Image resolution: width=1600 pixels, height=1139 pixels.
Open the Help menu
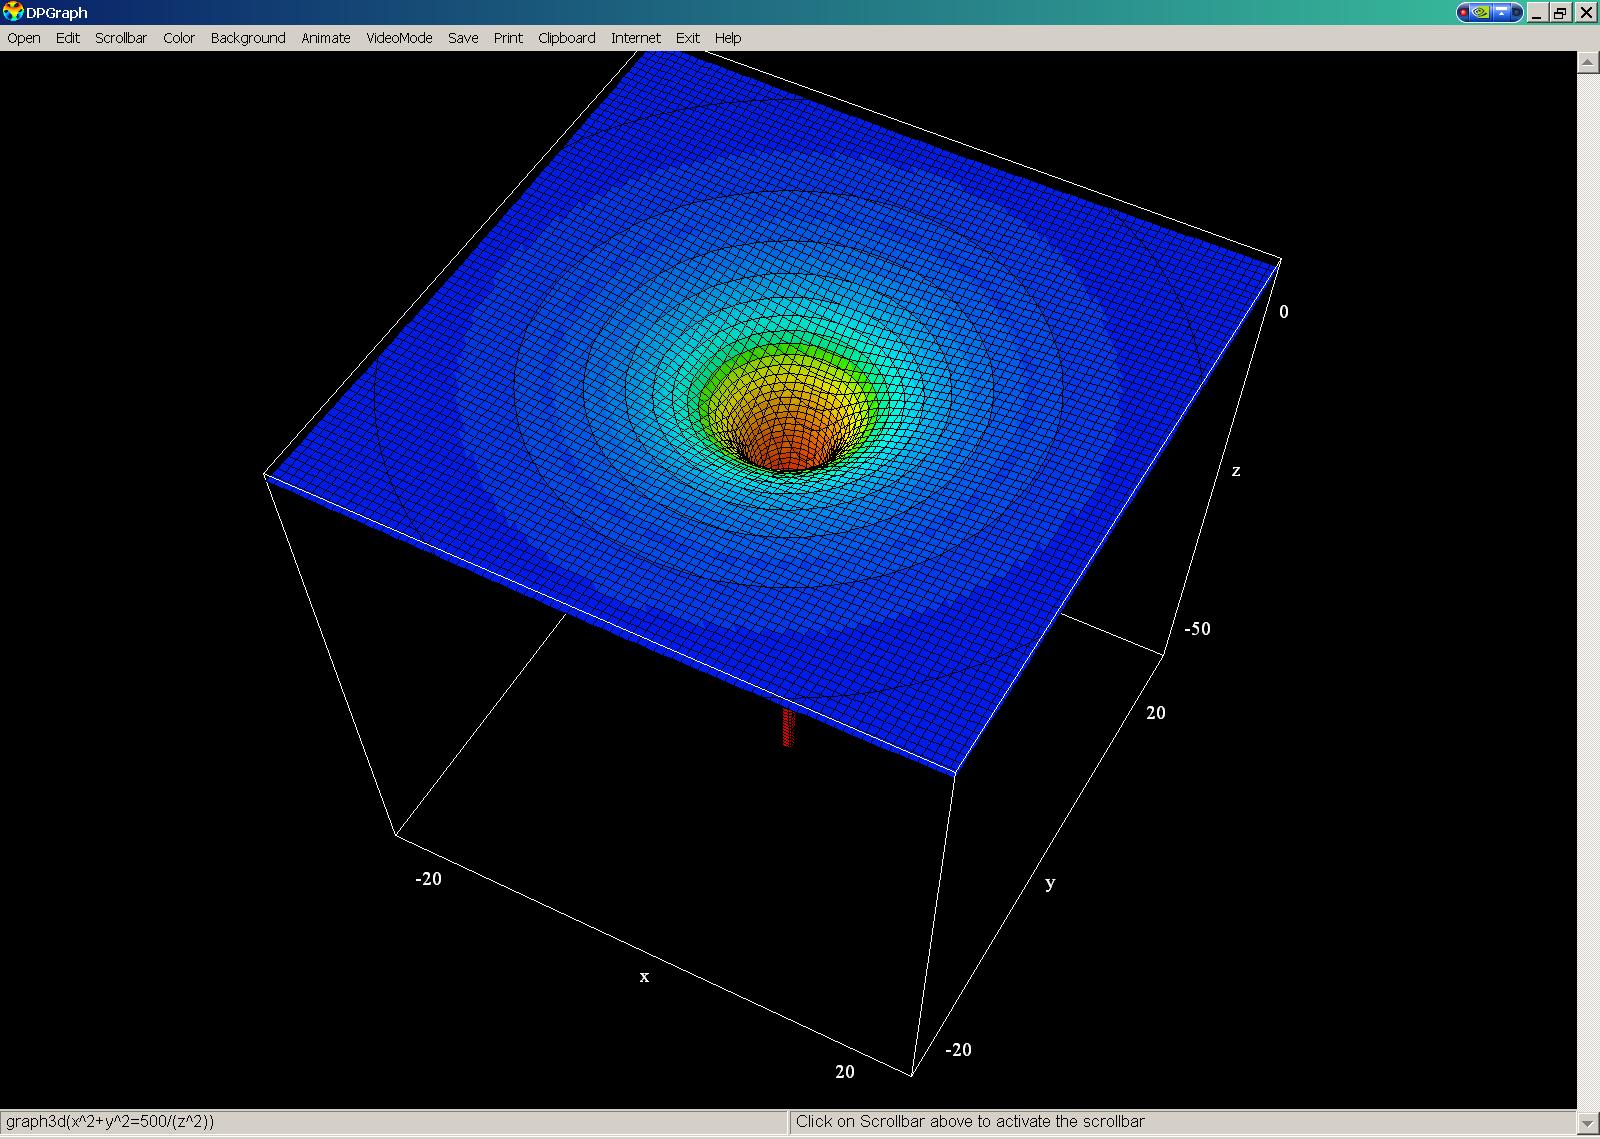pos(728,38)
